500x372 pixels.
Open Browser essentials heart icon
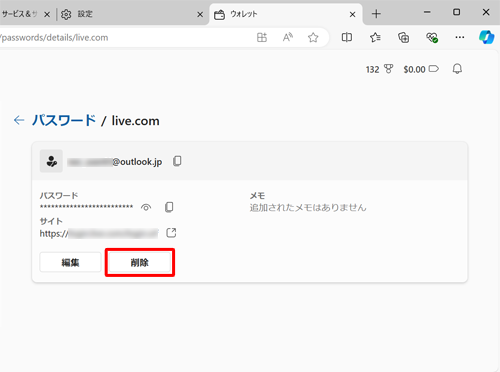(x=432, y=37)
